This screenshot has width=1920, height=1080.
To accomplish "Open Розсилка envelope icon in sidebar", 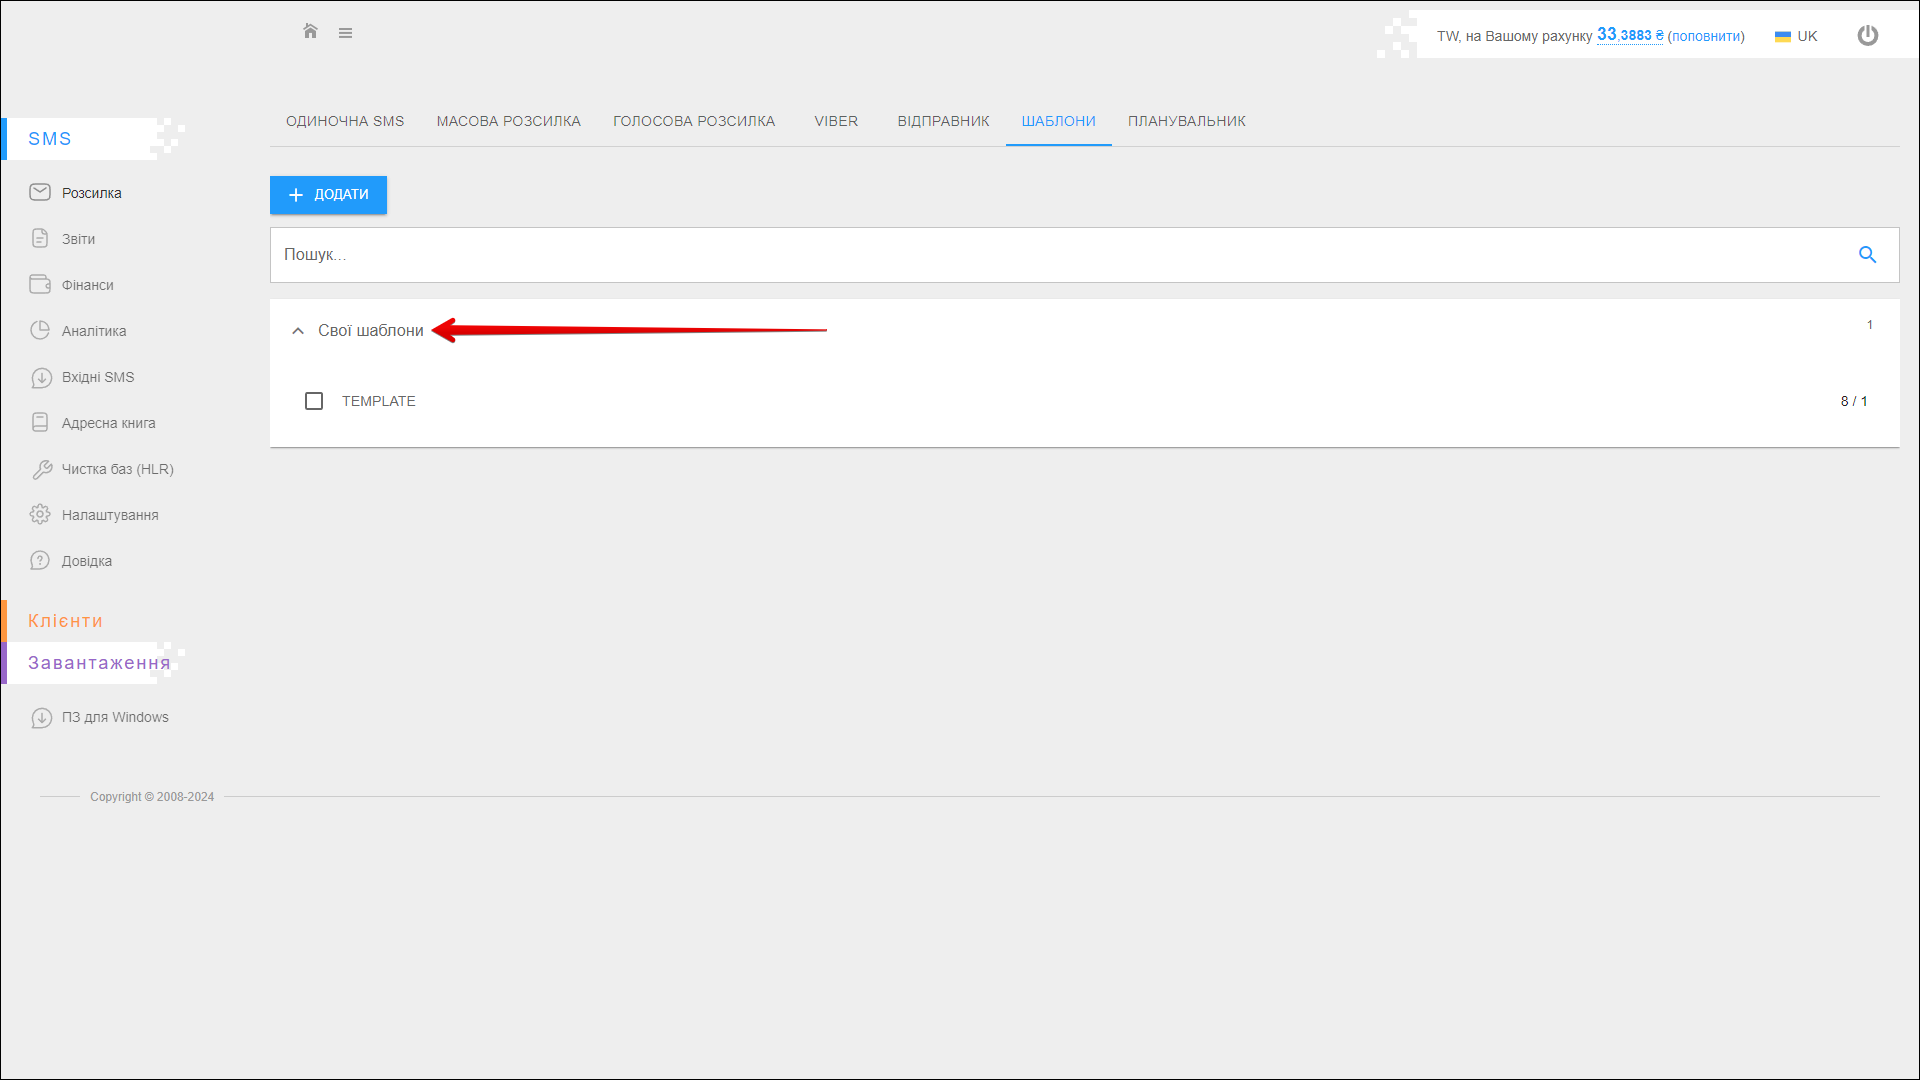I will [40, 193].
